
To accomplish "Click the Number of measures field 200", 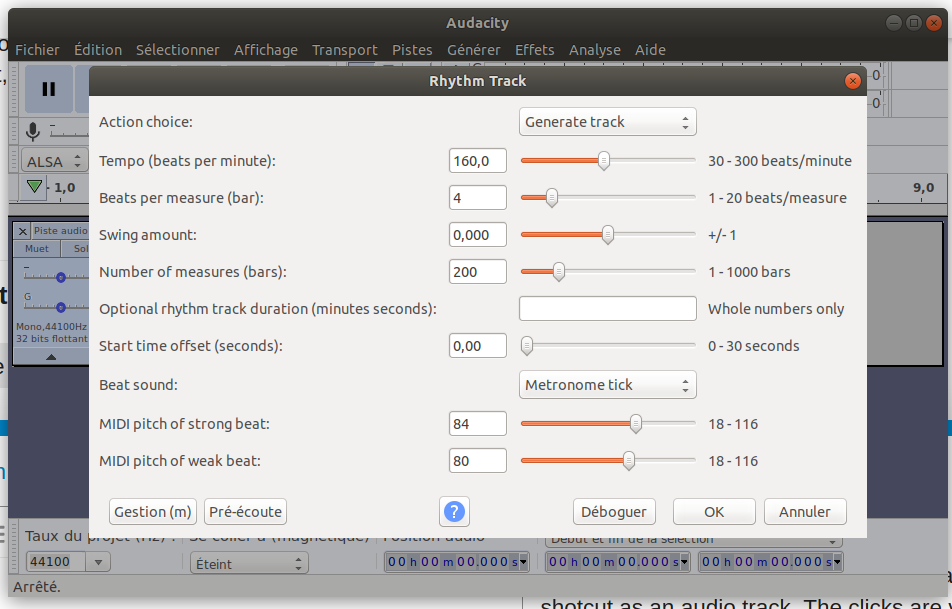I will (478, 272).
